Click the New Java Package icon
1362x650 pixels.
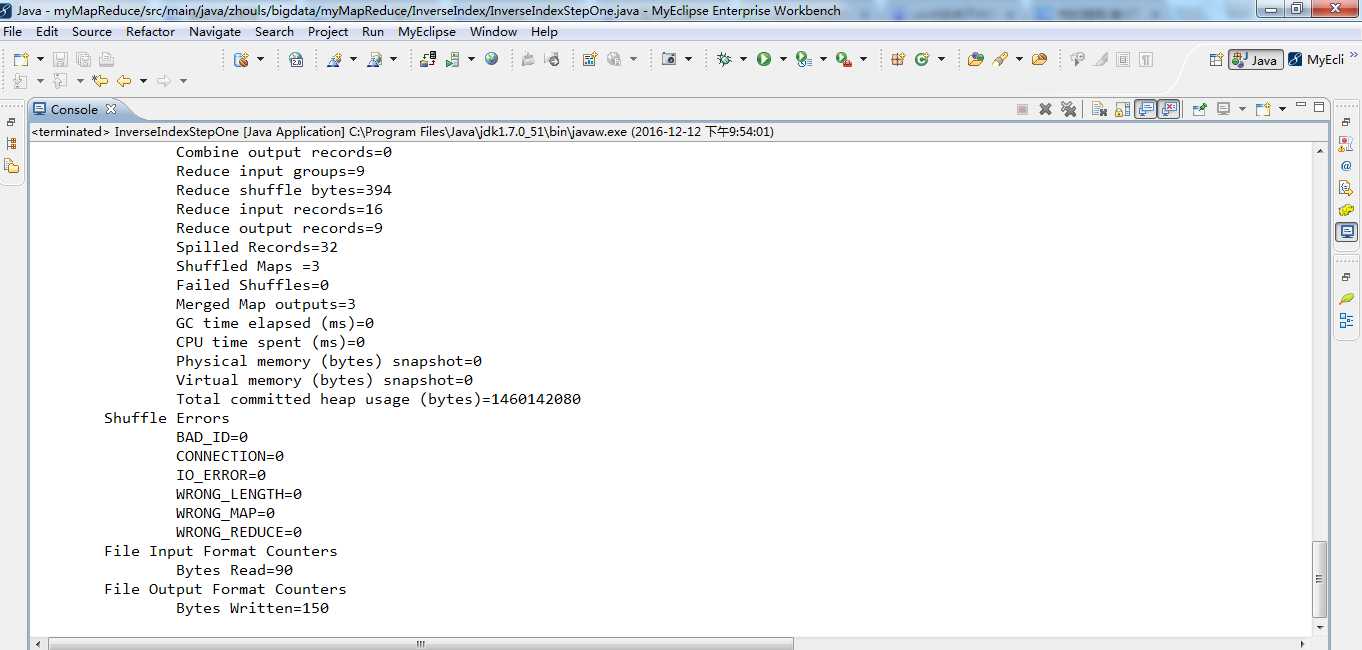coord(897,59)
